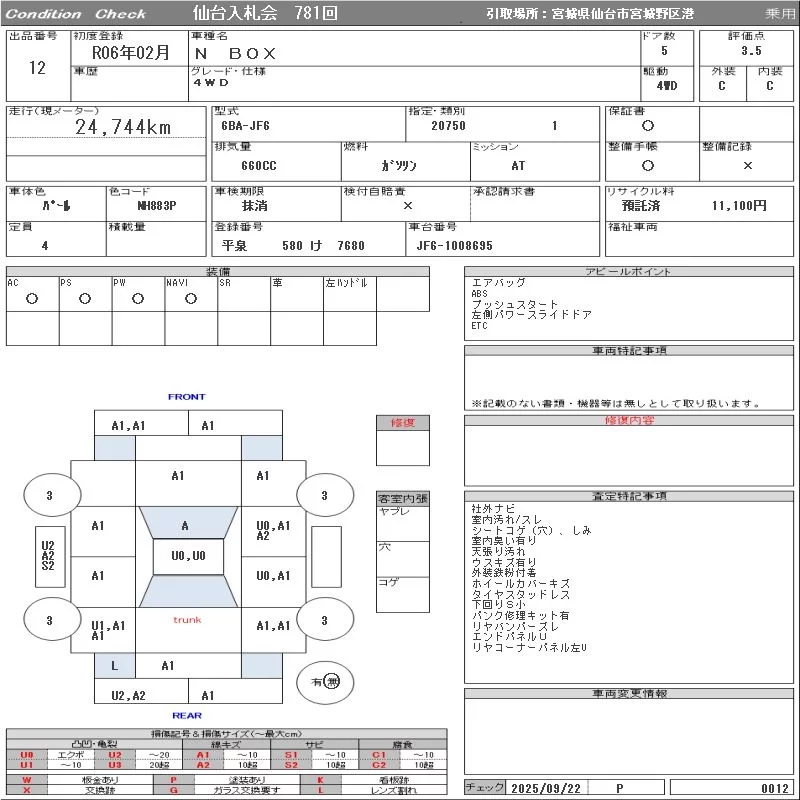Screen dimensions: 800x800
Task: Click the front-left tire circle marked 3
Action: [49, 495]
